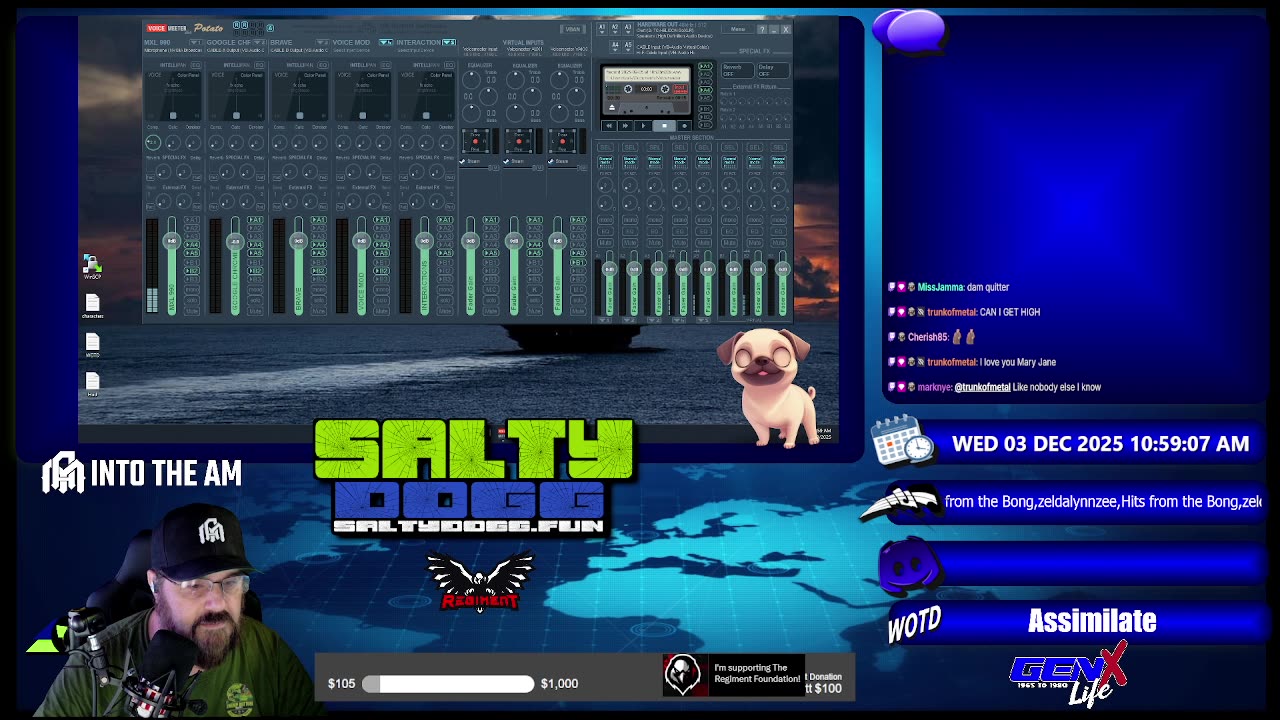
Task: Toggle Special FX Reverb OFF button
Action: pyautogui.click(x=738, y=71)
